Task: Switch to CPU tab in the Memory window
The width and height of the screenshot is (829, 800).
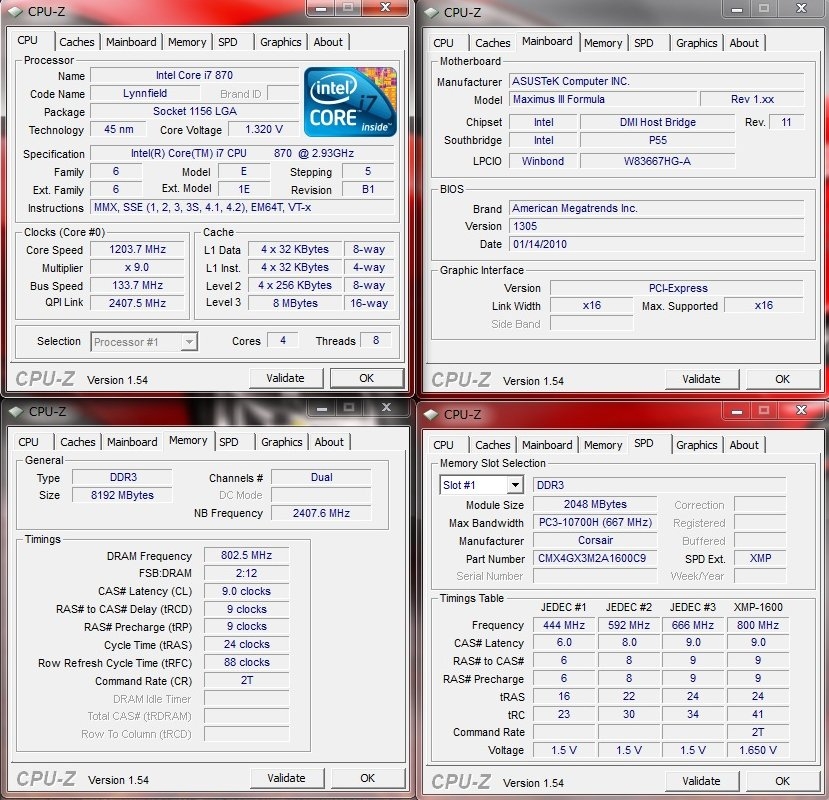Action: [28, 442]
